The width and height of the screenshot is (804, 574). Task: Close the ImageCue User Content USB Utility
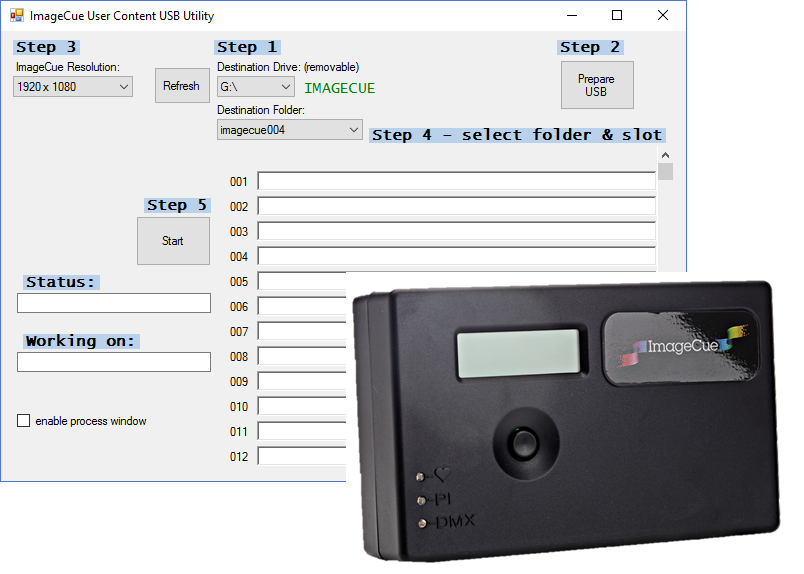(x=662, y=15)
